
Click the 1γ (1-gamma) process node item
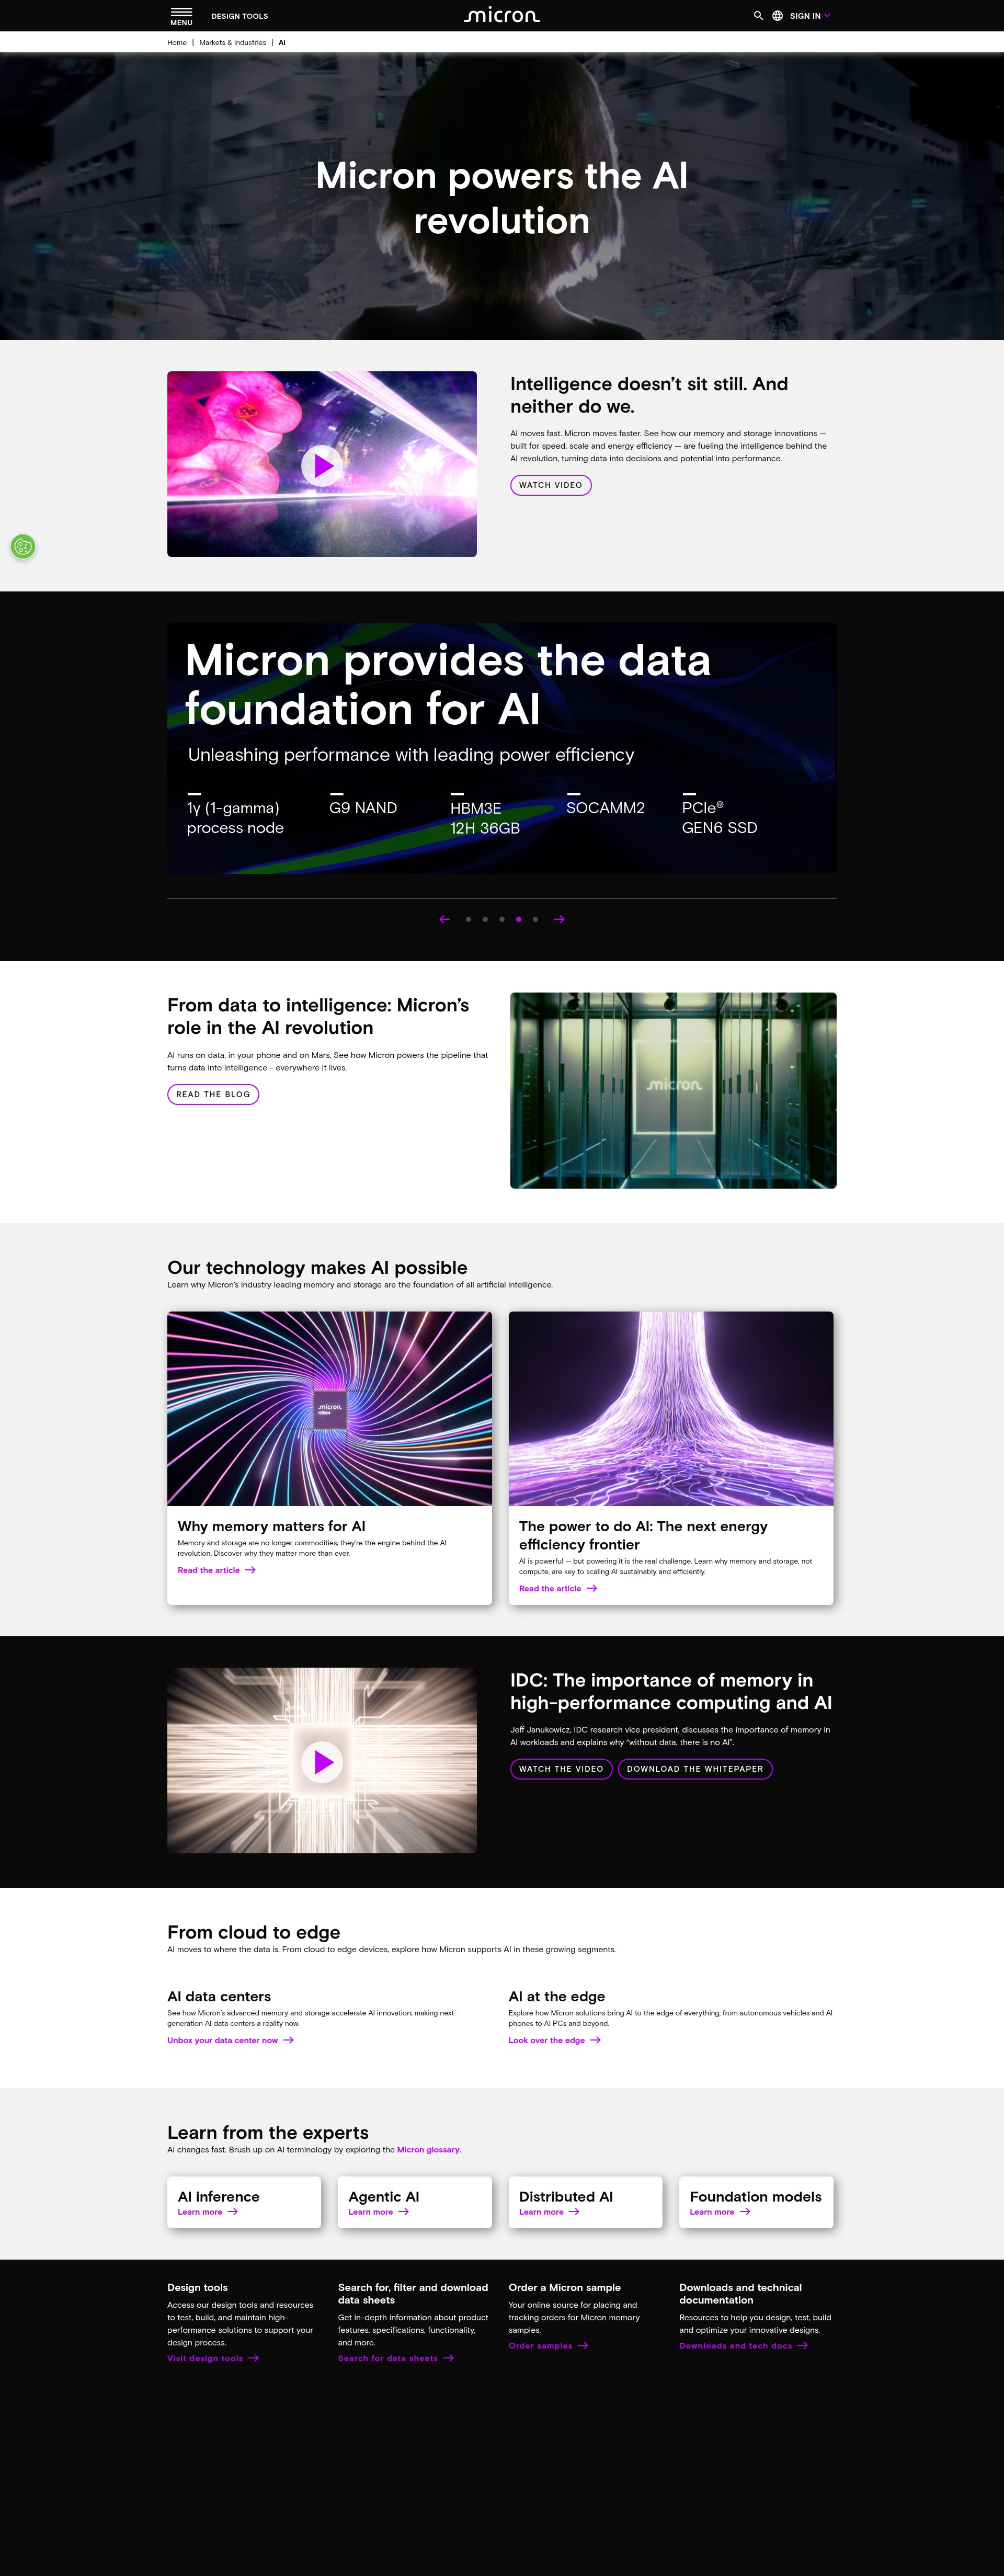click(235, 817)
